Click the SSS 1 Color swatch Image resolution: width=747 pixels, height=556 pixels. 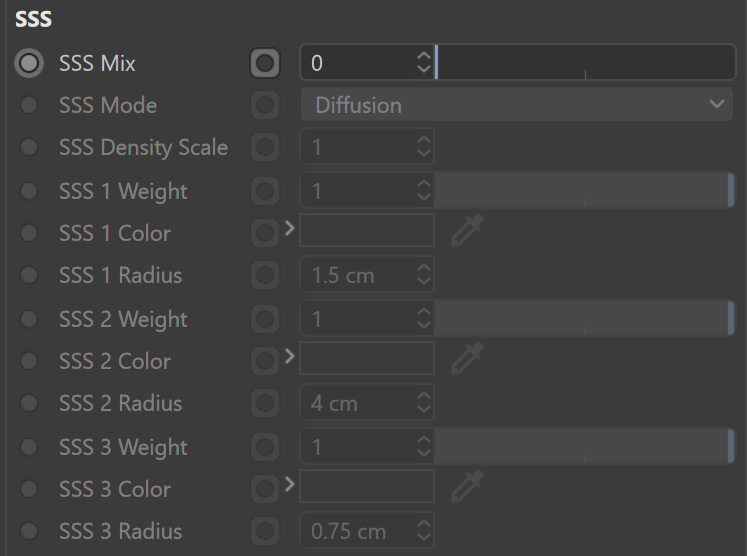coord(367,230)
